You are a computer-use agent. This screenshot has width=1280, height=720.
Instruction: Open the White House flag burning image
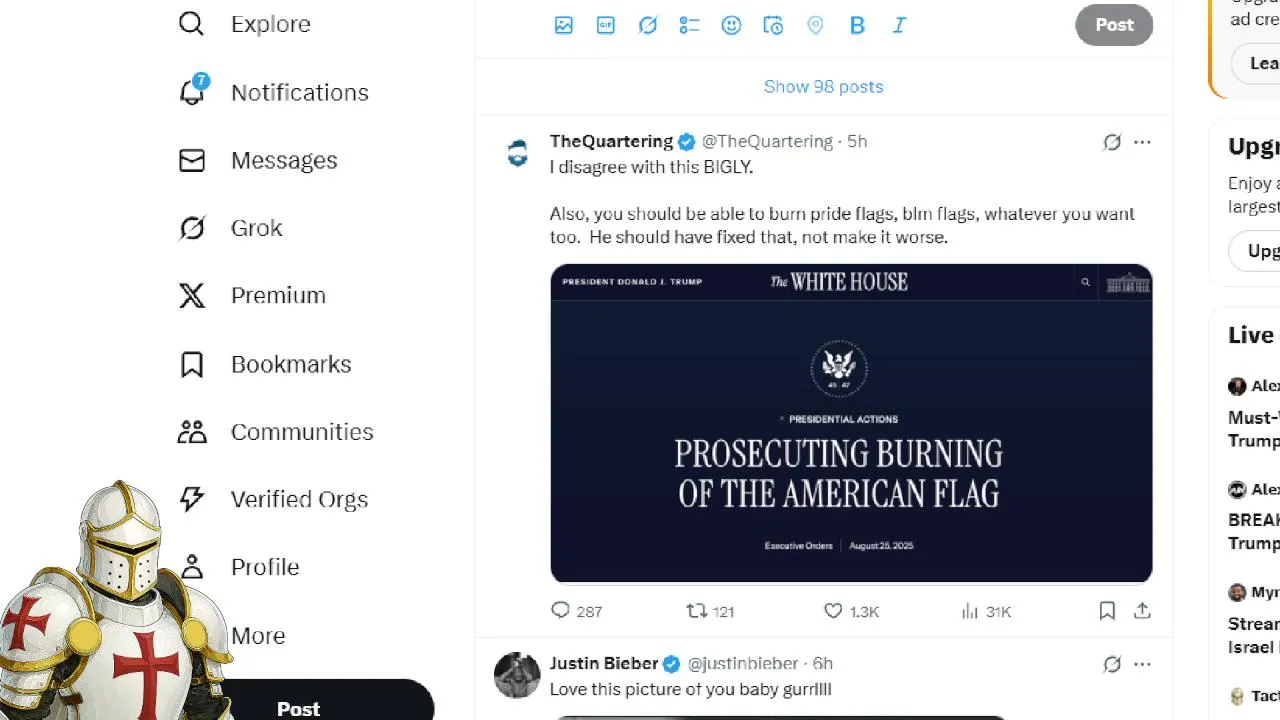tap(851, 423)
